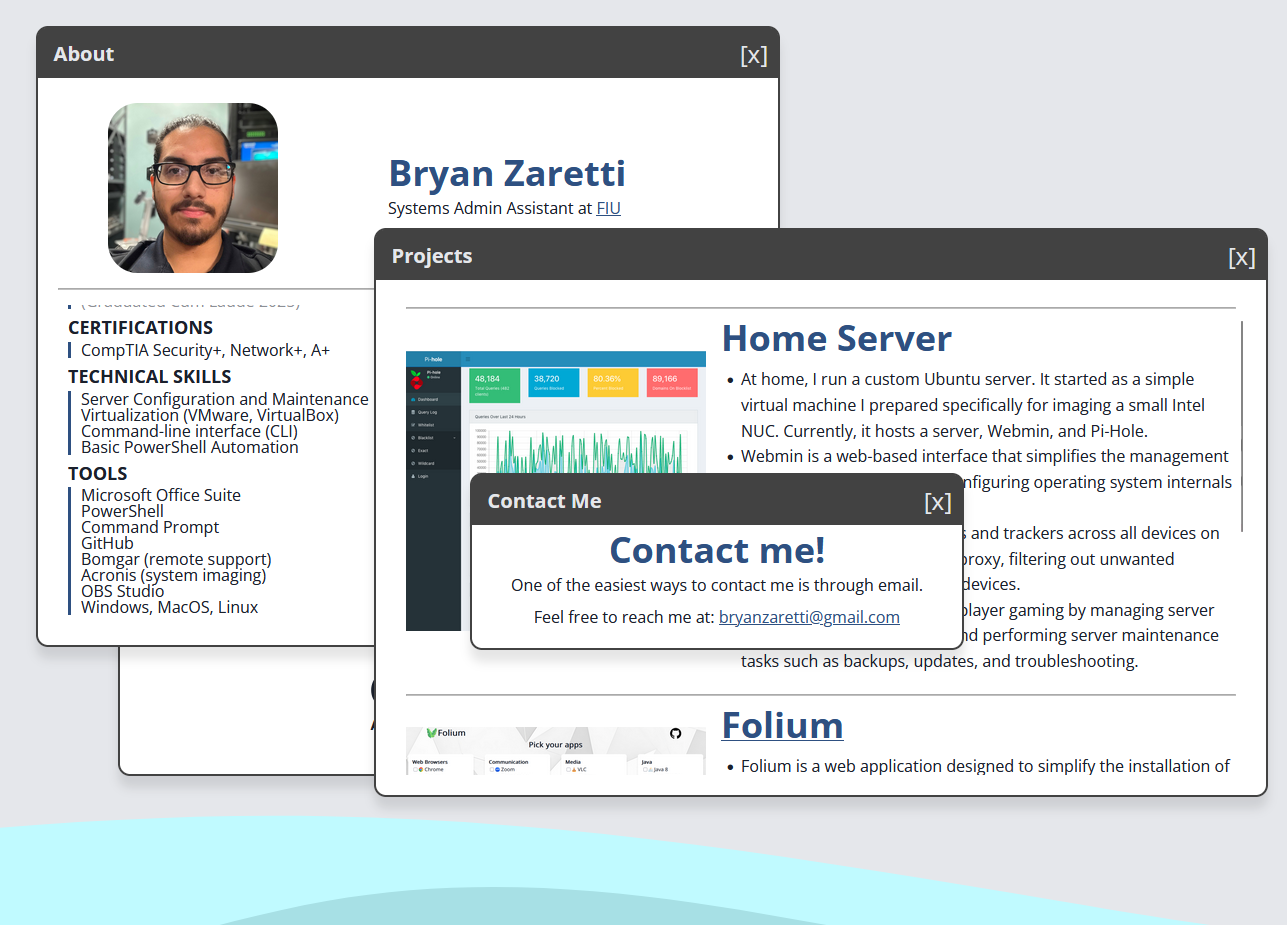Screen dimensions: 1287x925
Task: Click the TECHNICAL SKILLS heading
Action: [x=150, y=376]
